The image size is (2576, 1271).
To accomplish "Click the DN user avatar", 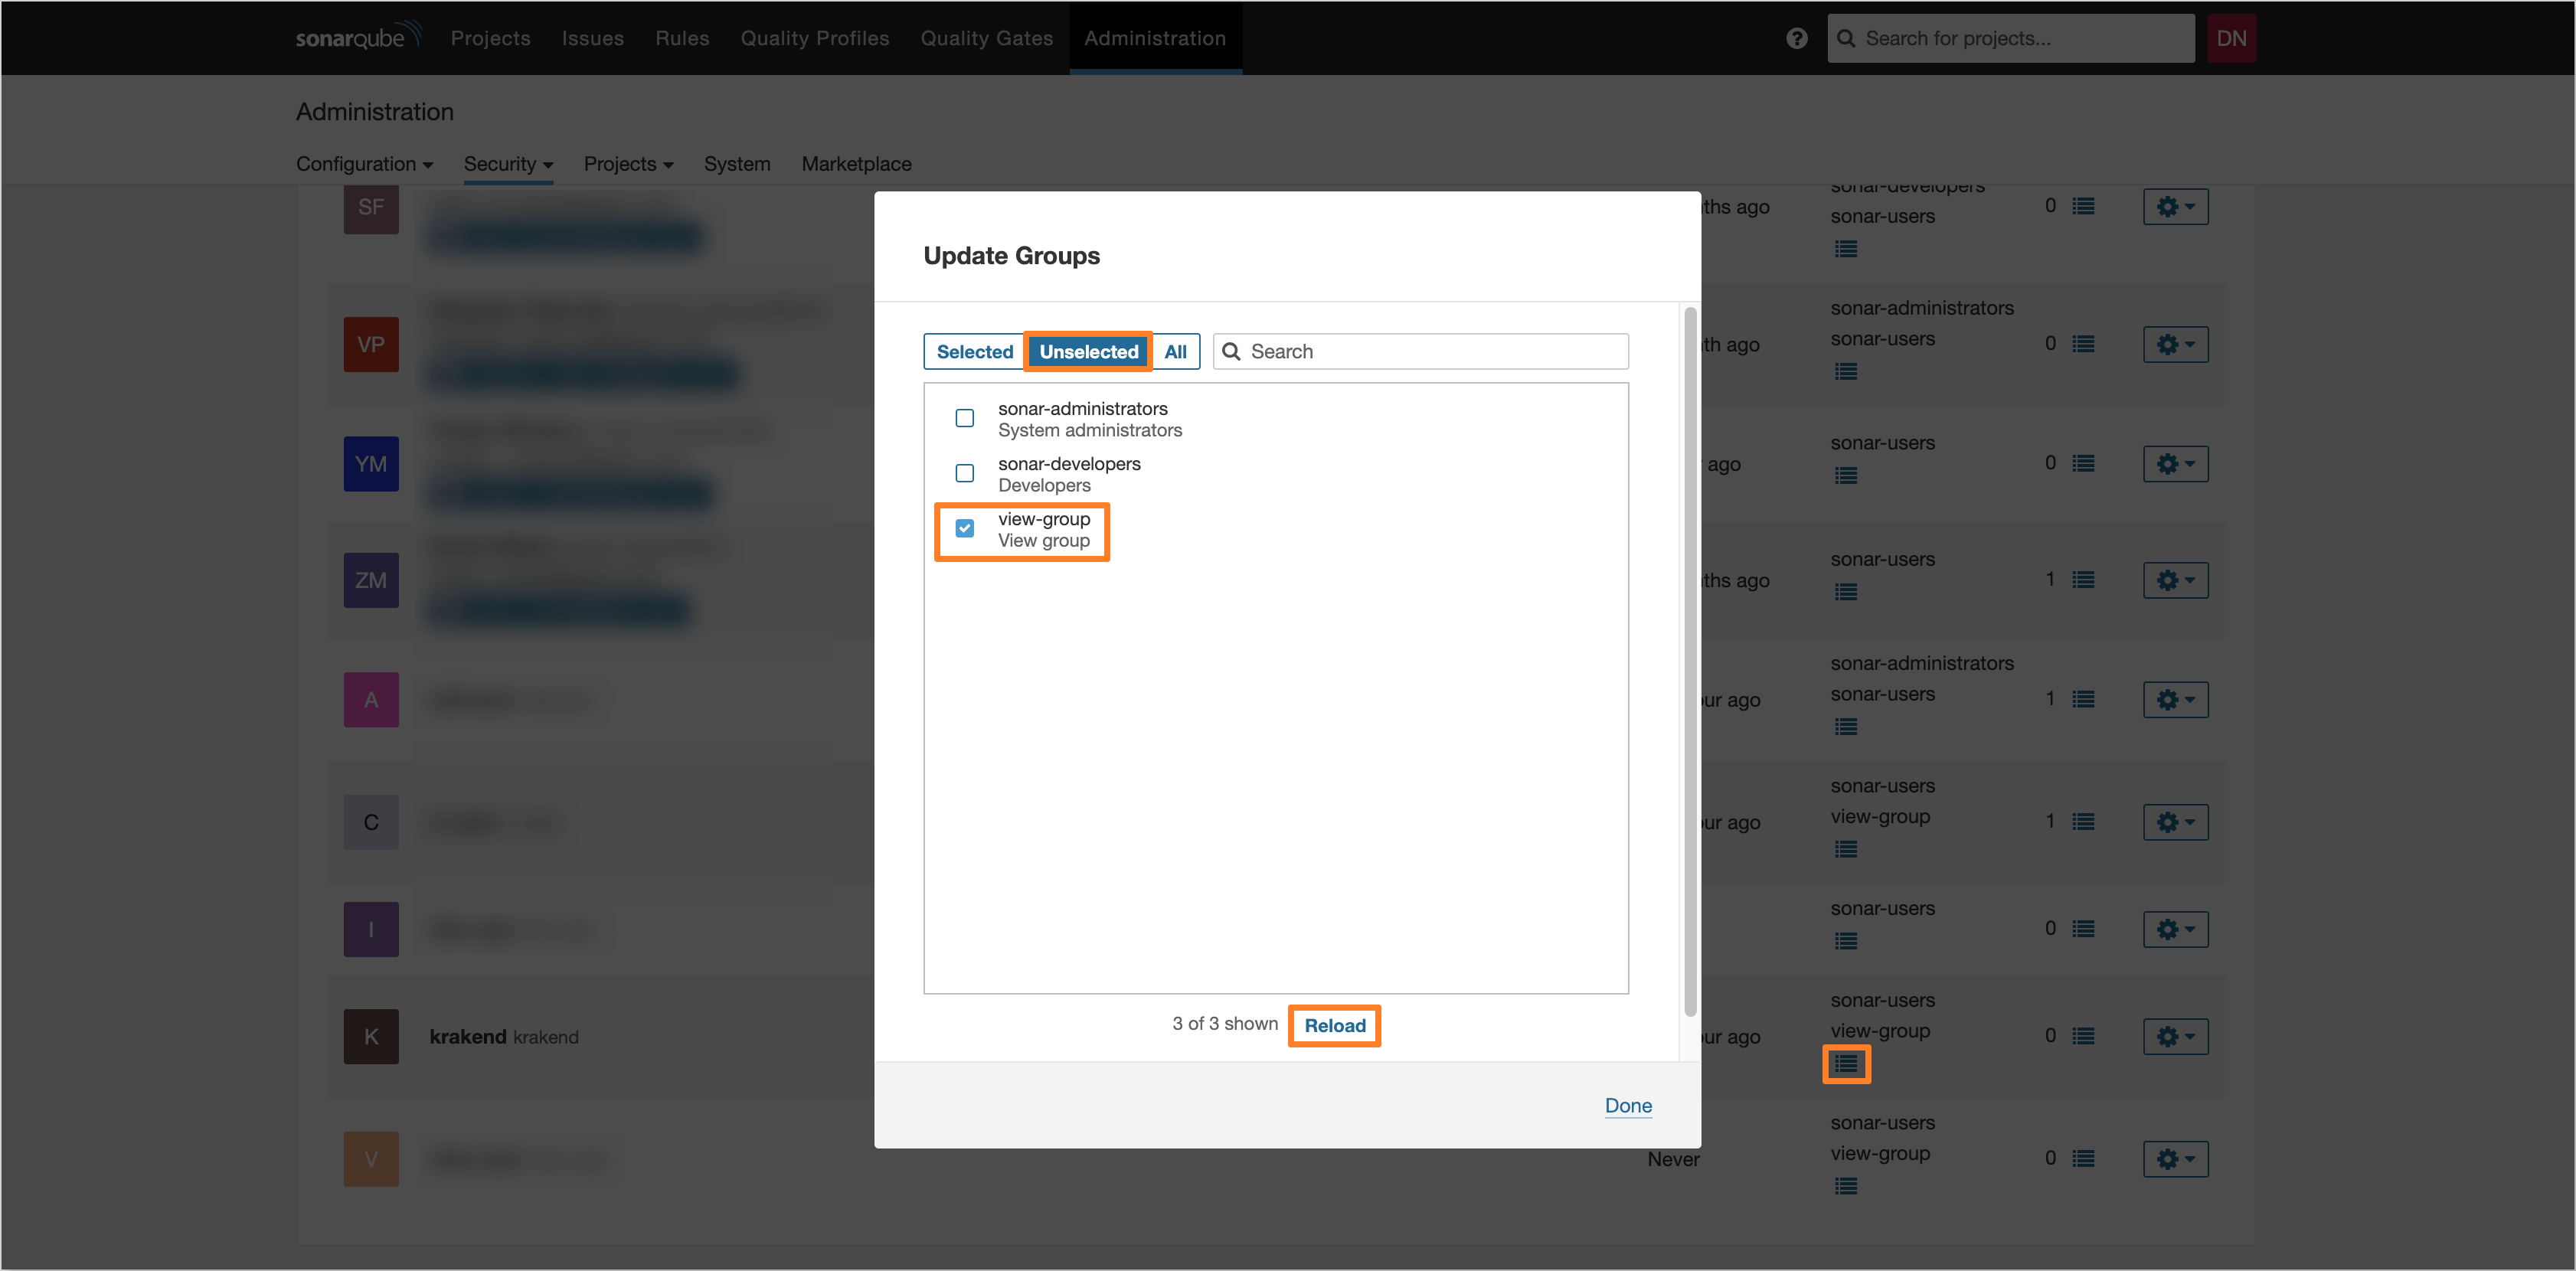I will point(2231,37).
